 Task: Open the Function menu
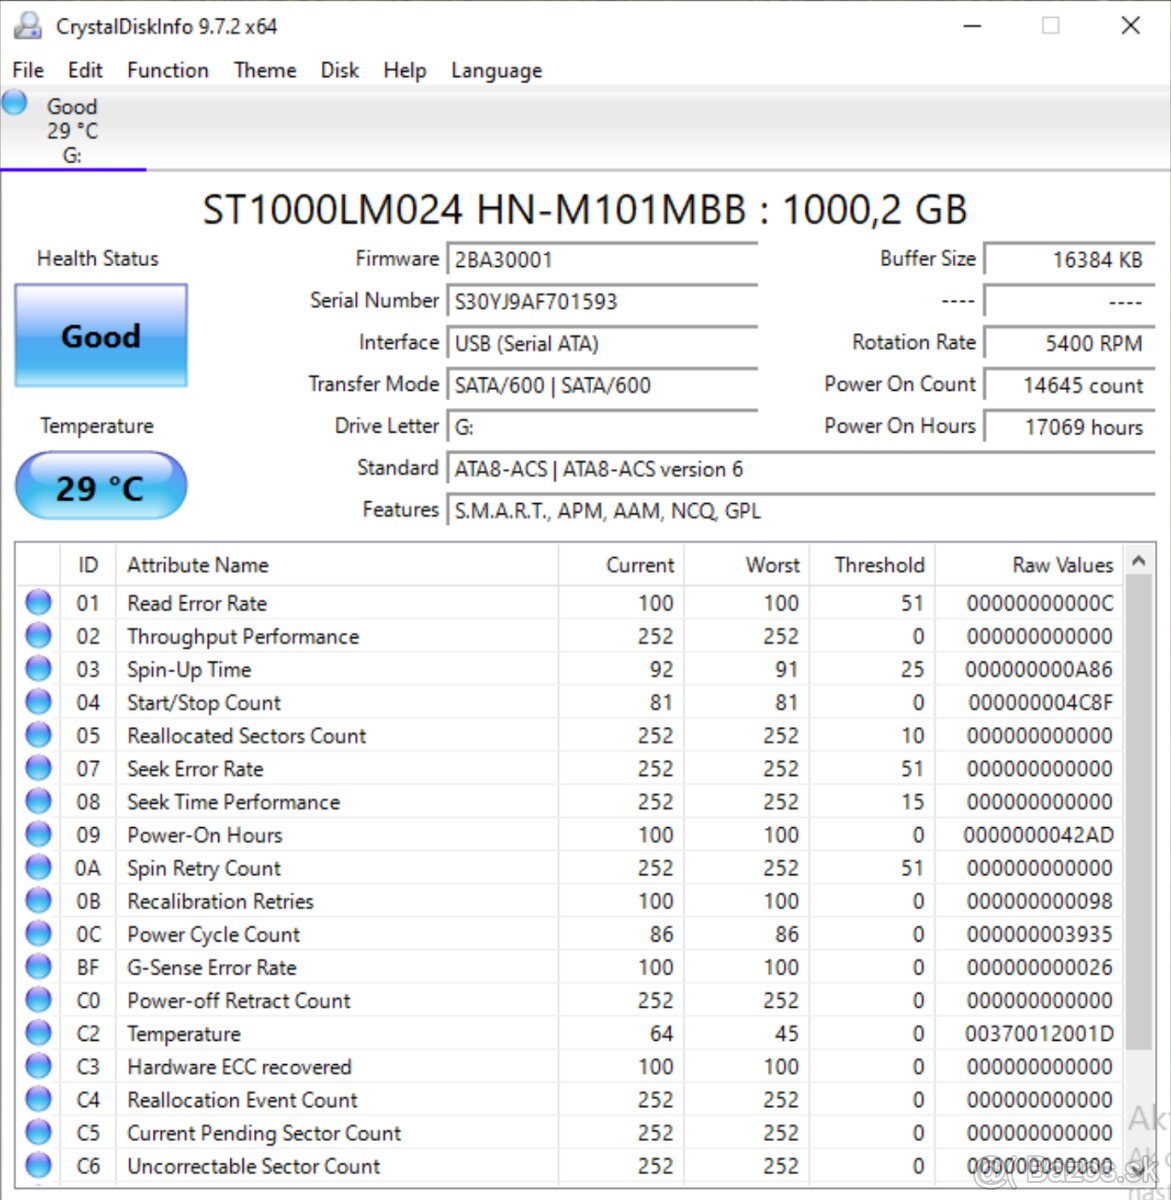pos(167,70)
